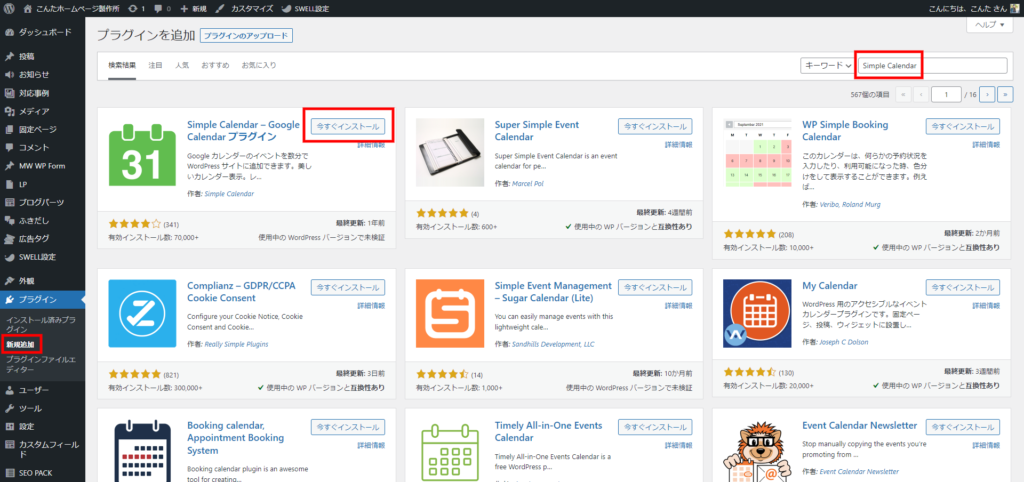Select the 新規追加 submenu item

(20, 342)
